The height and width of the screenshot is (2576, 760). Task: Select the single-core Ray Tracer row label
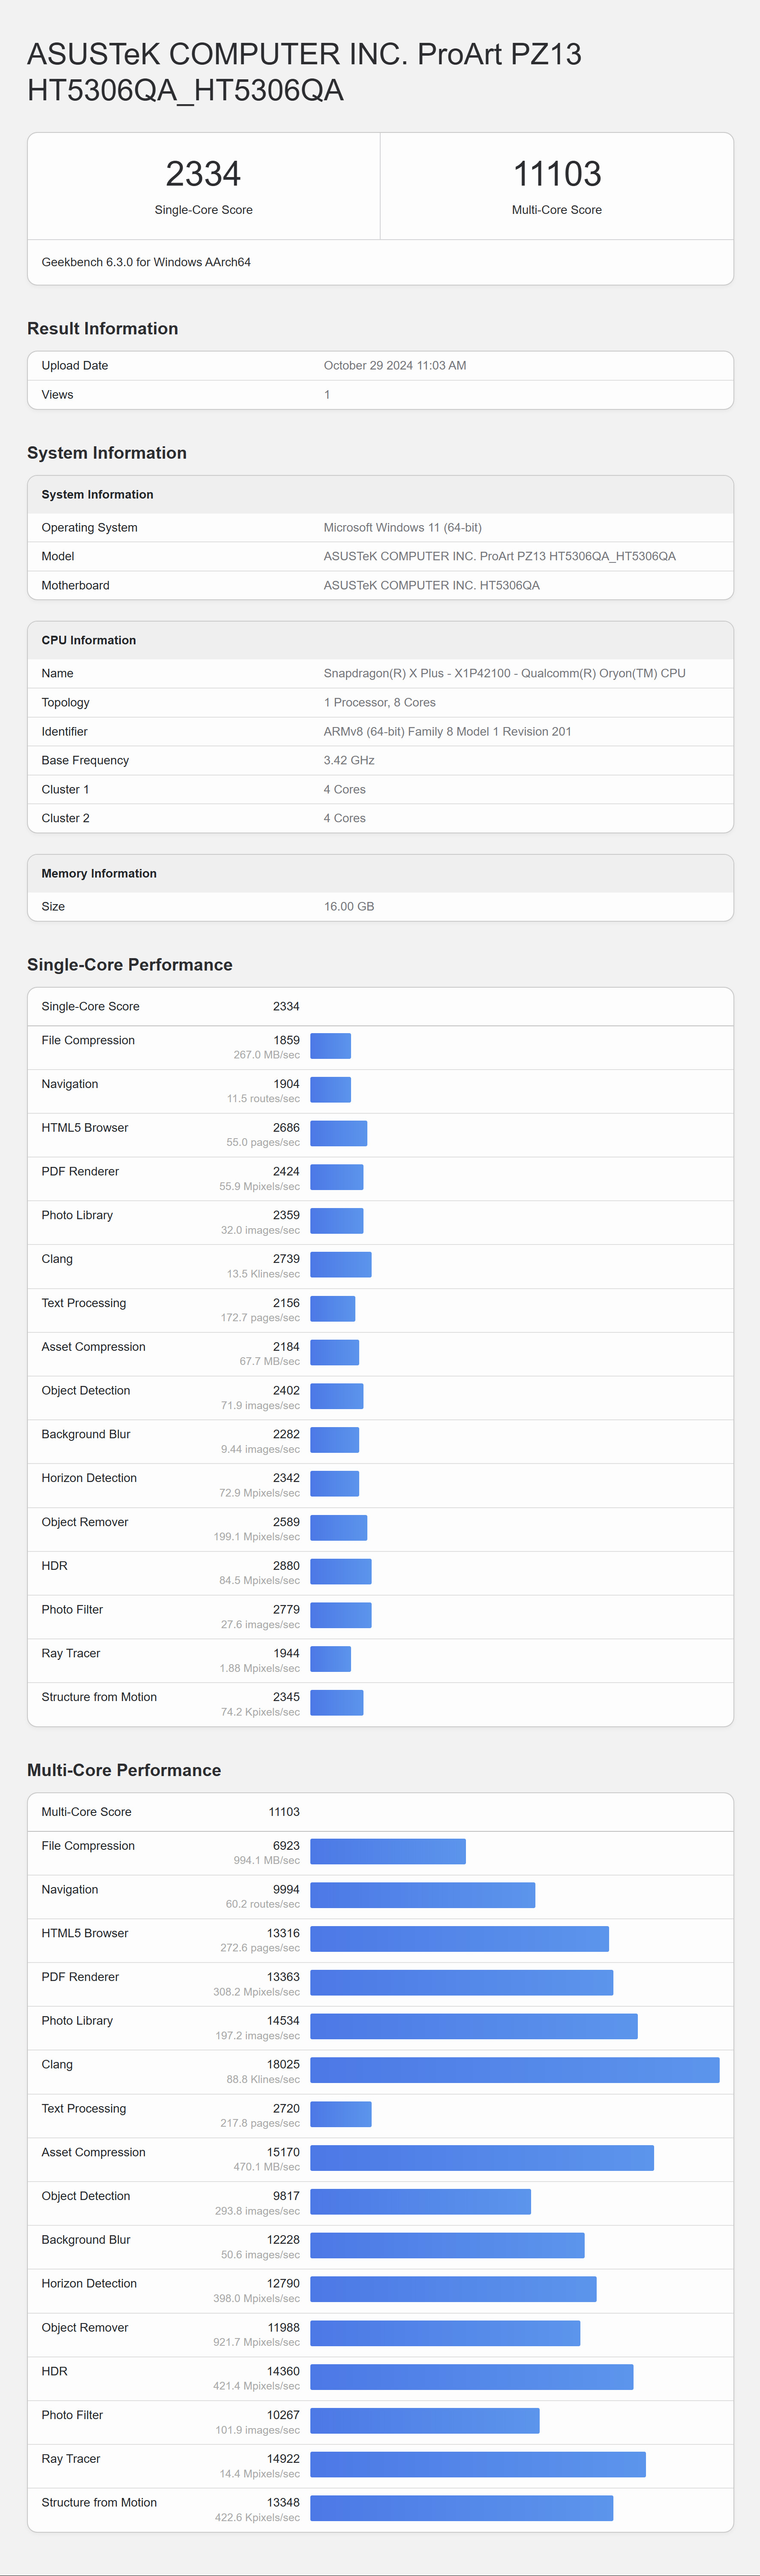(x=71, y=1653)
